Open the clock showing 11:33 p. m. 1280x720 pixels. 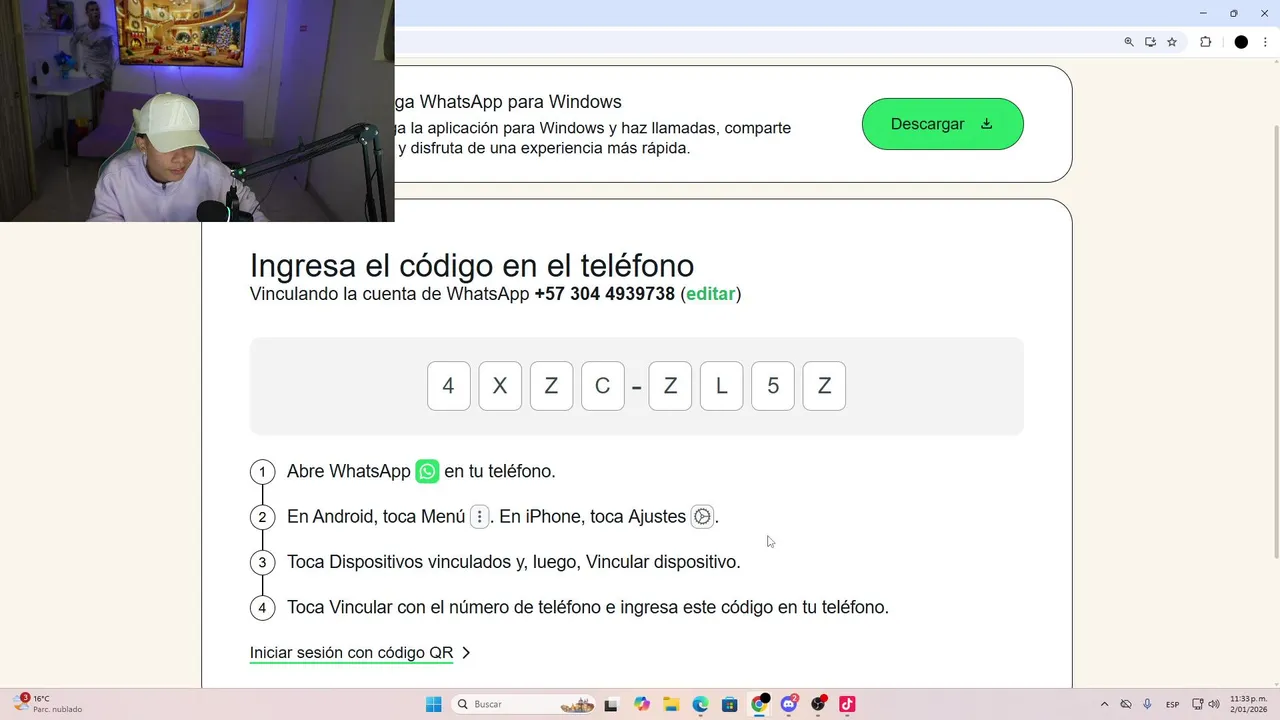1249,704
